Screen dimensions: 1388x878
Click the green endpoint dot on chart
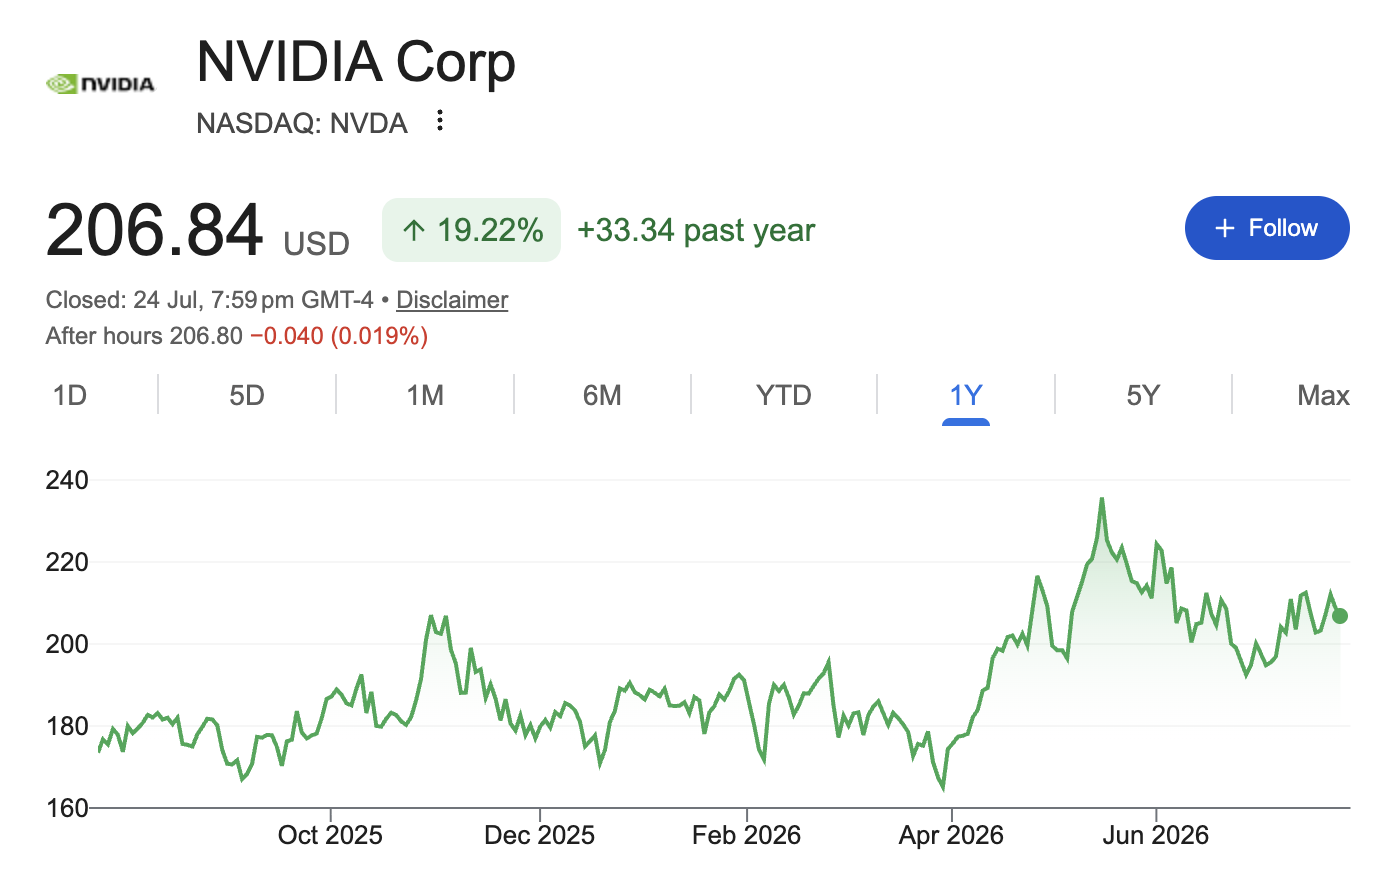[x=1340, y=616]
